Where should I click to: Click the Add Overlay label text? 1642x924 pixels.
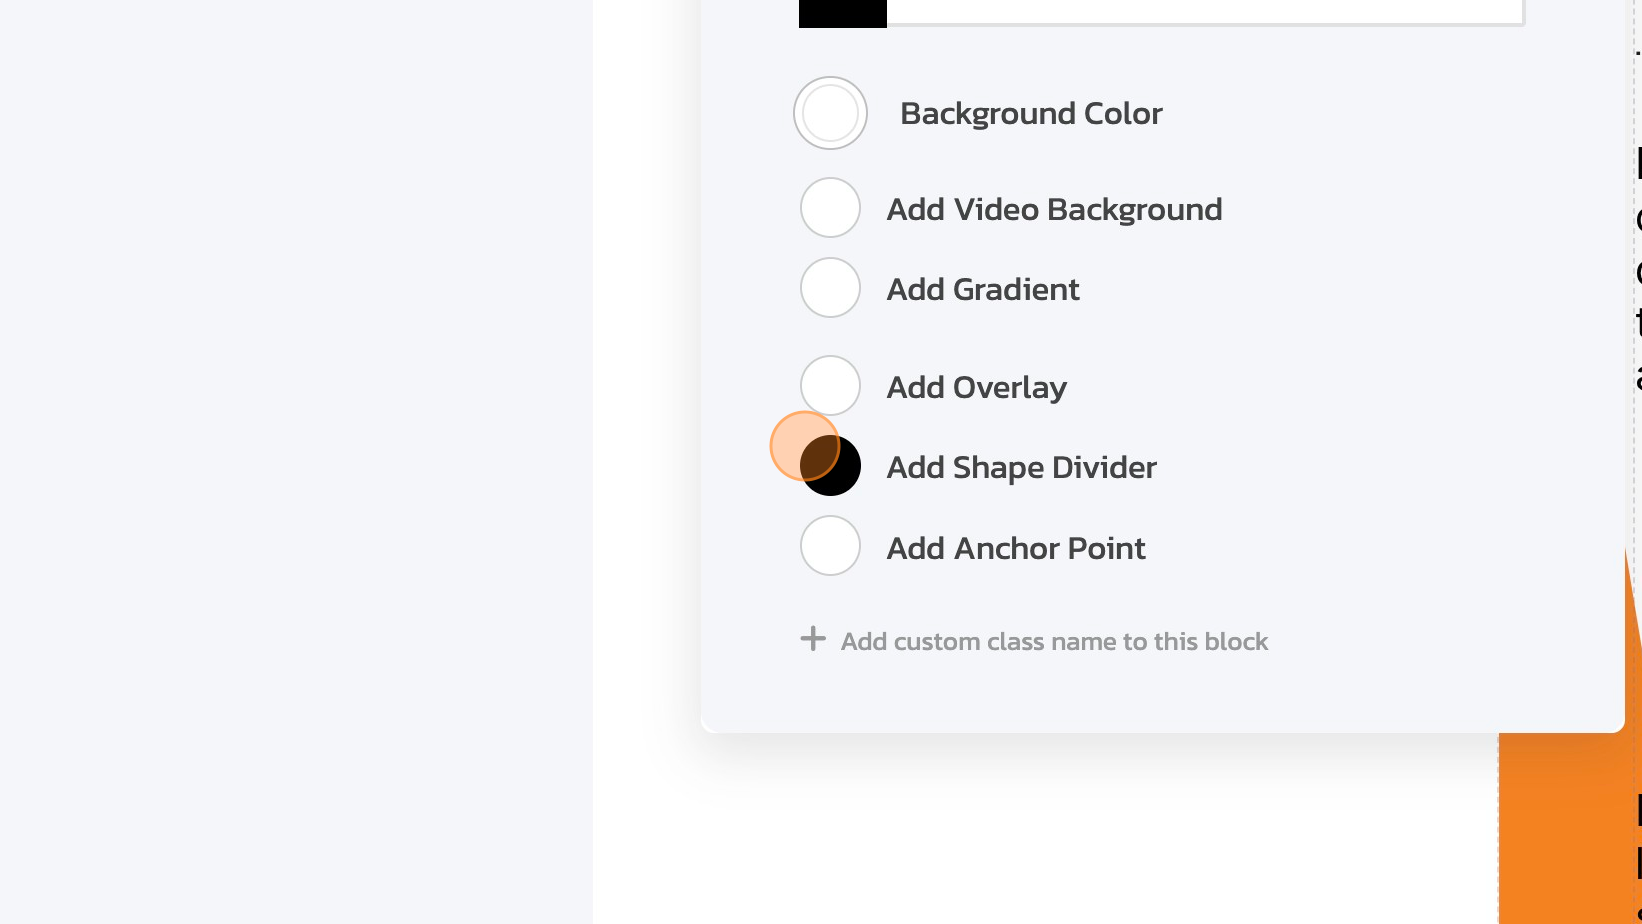976,387
